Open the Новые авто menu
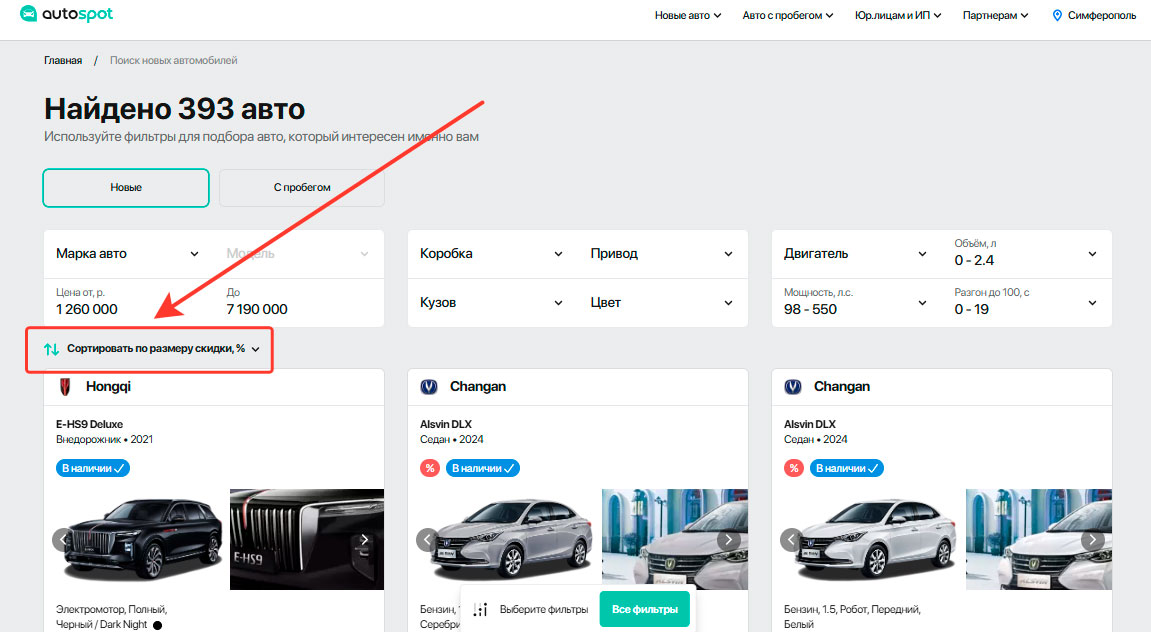 click(688, 15)
